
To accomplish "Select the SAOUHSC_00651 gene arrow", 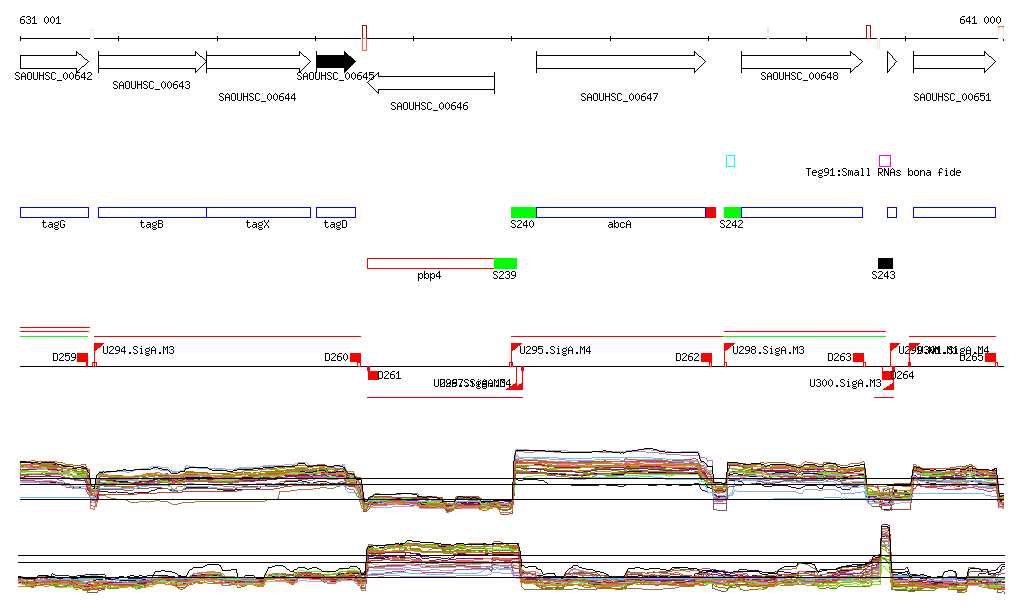I will tap(954, 62).
